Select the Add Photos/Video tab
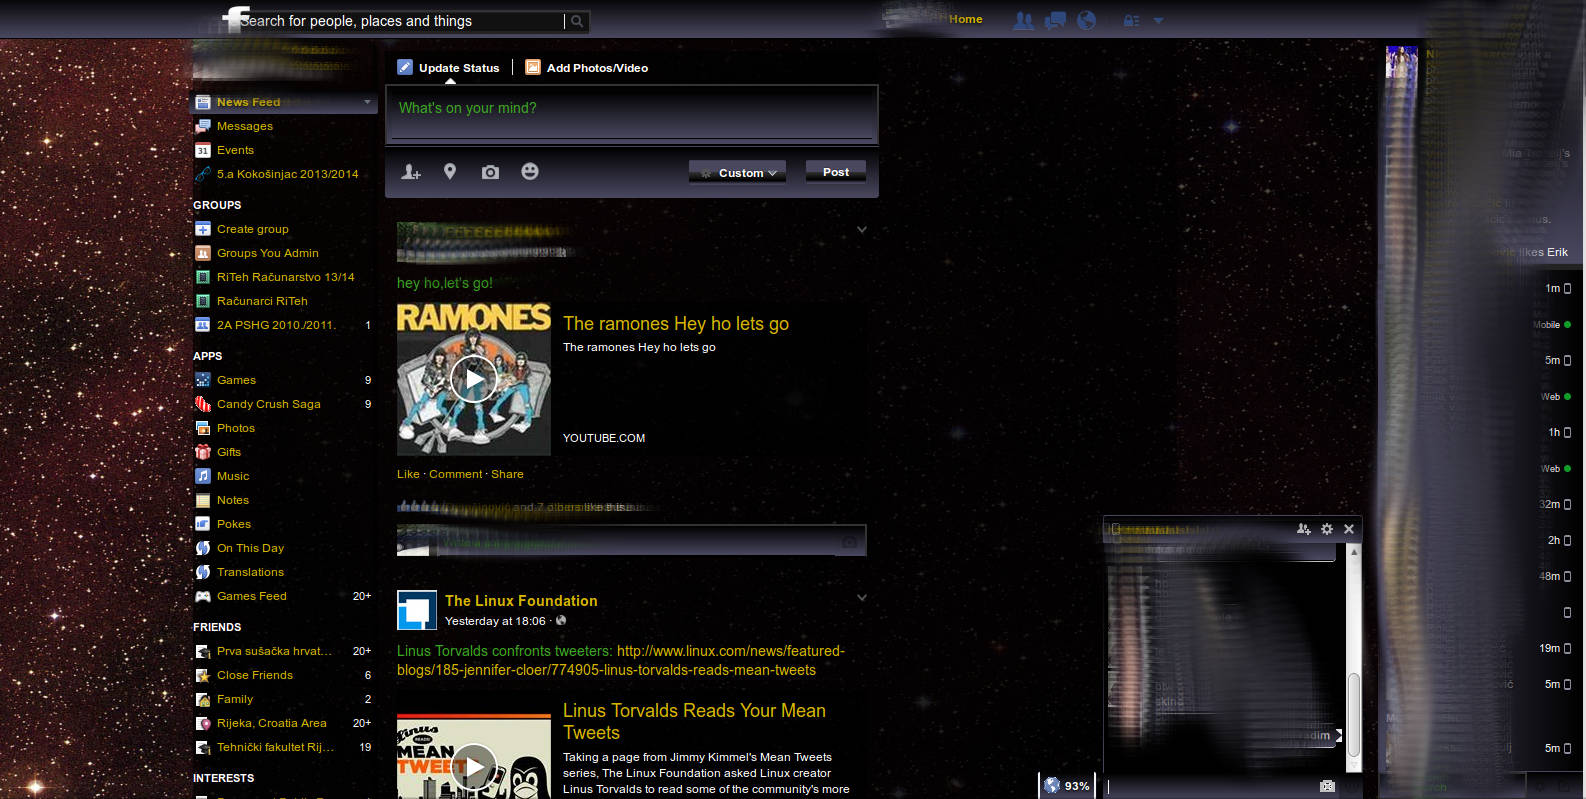This screenshot has height=799, width=1586. (x=587, y=68)
